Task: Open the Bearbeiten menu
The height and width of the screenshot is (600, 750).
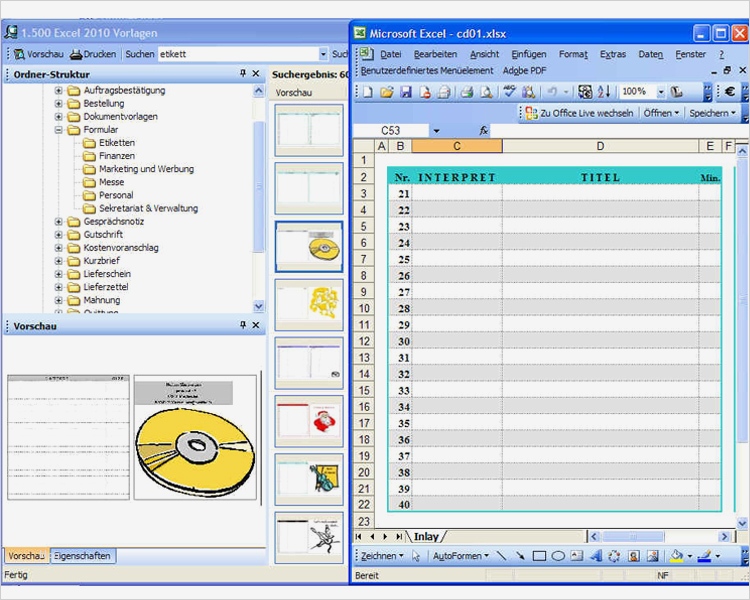Action: pos(435,54)
